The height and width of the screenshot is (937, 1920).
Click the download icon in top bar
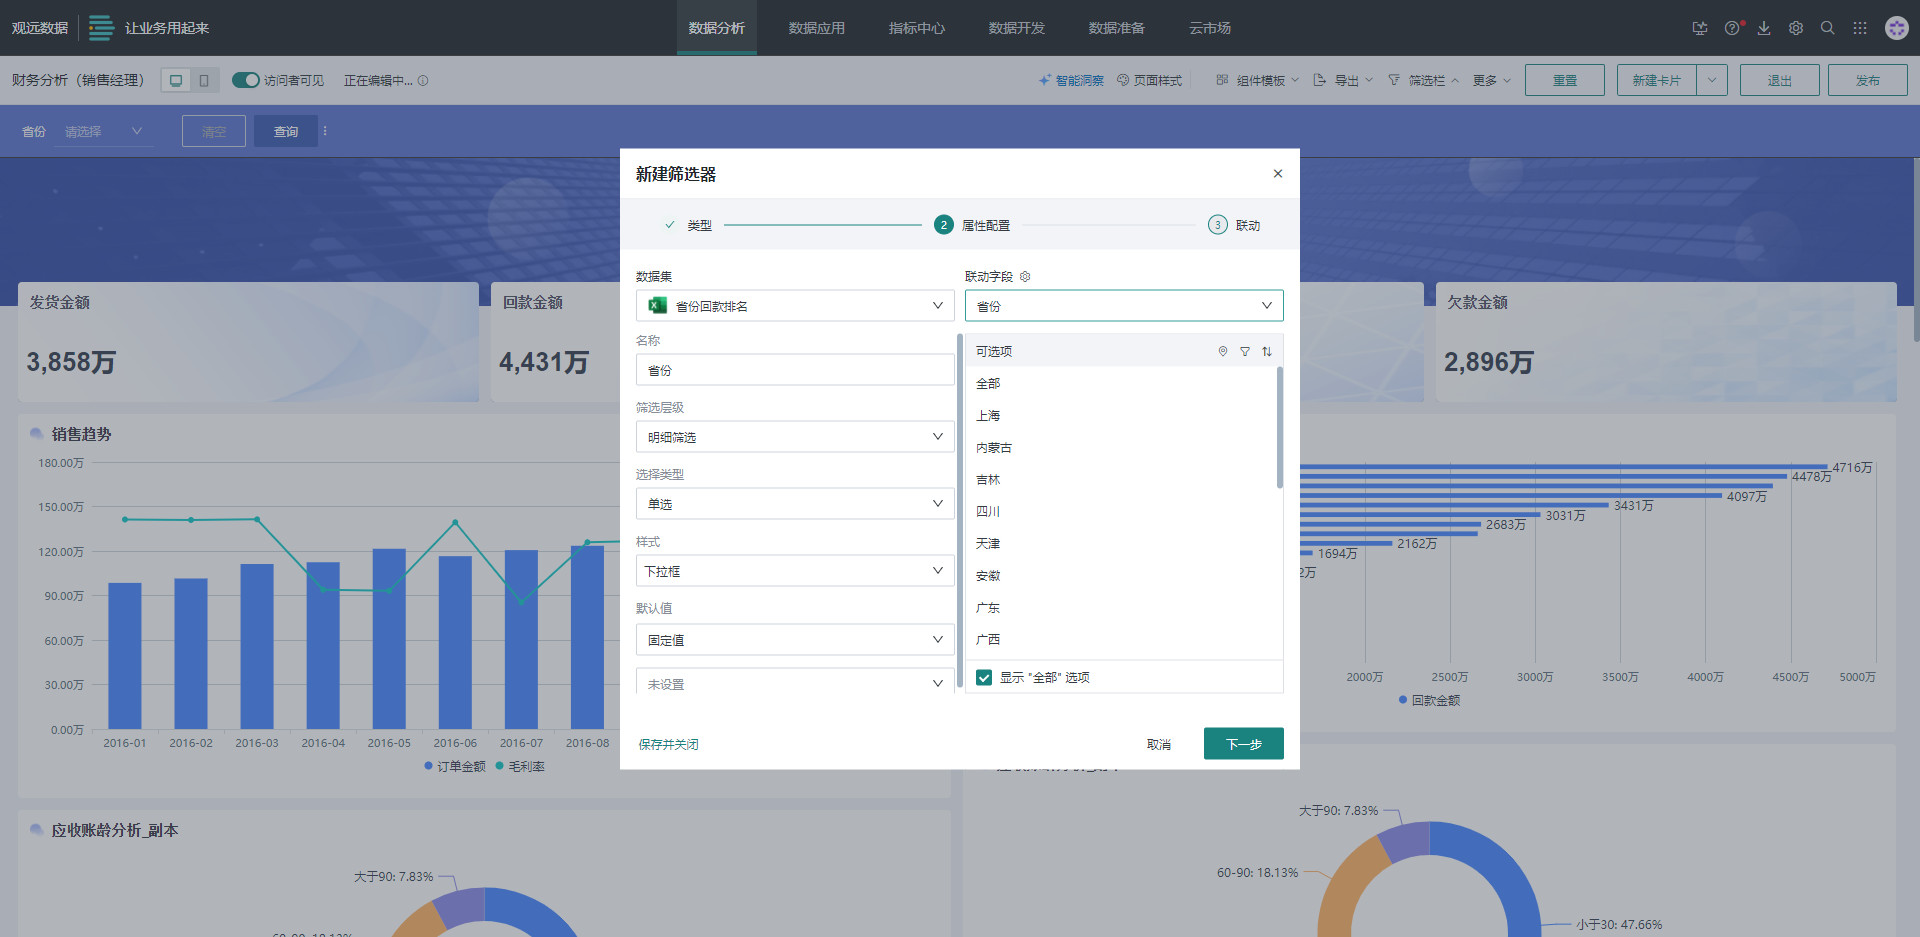pyautogui.click(x=1764, y=28)
